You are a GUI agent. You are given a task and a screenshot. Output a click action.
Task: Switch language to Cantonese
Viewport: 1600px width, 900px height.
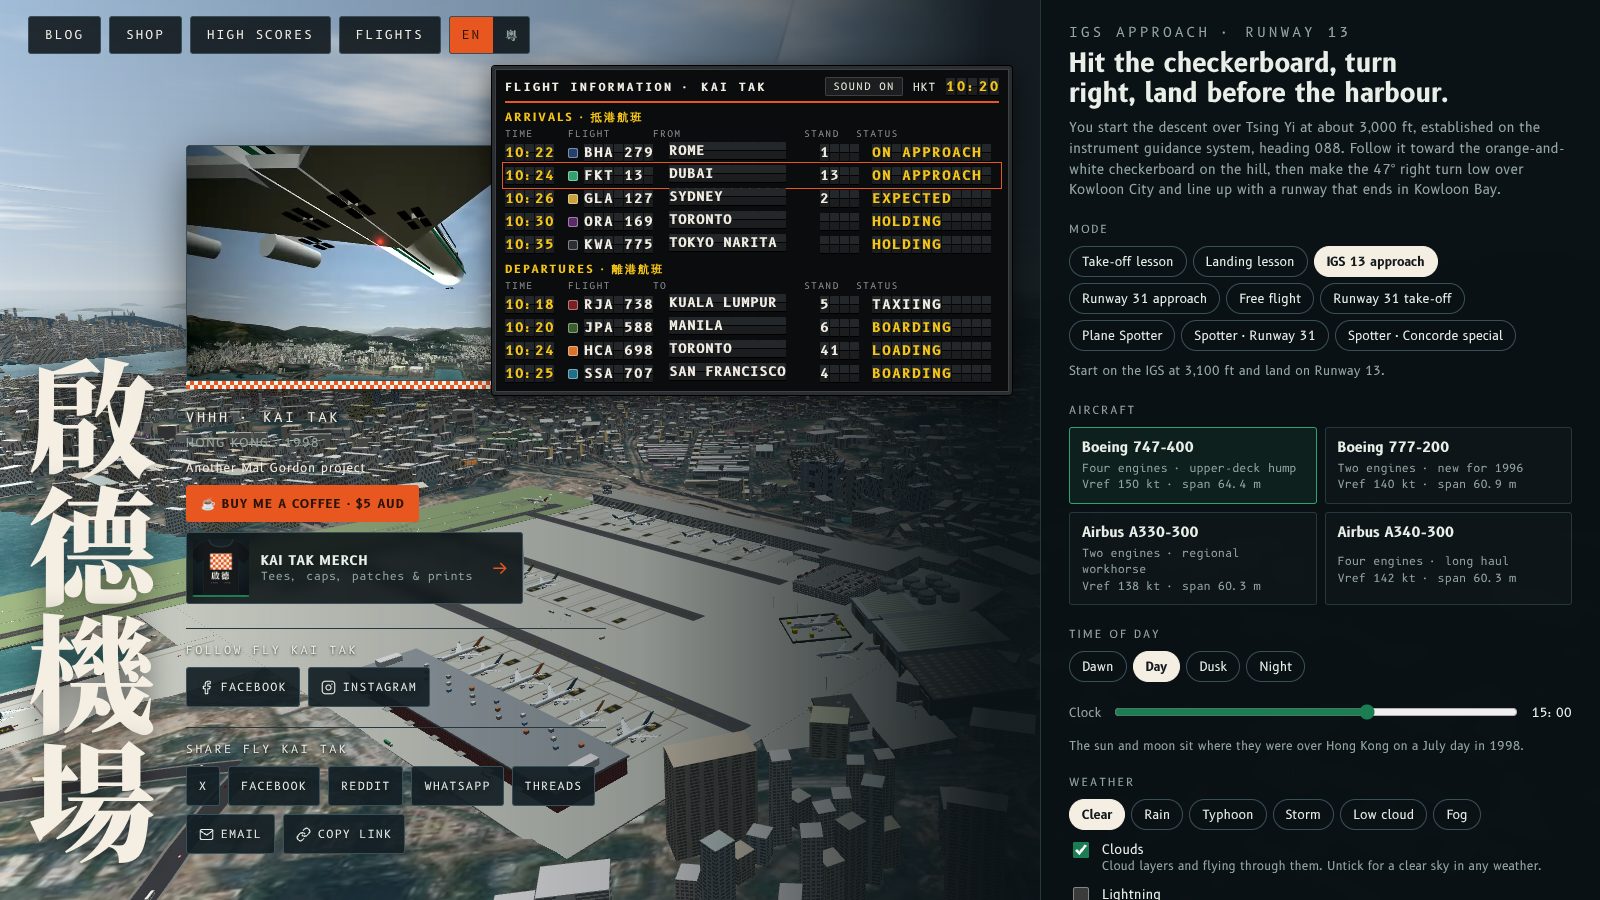point(511,35)
